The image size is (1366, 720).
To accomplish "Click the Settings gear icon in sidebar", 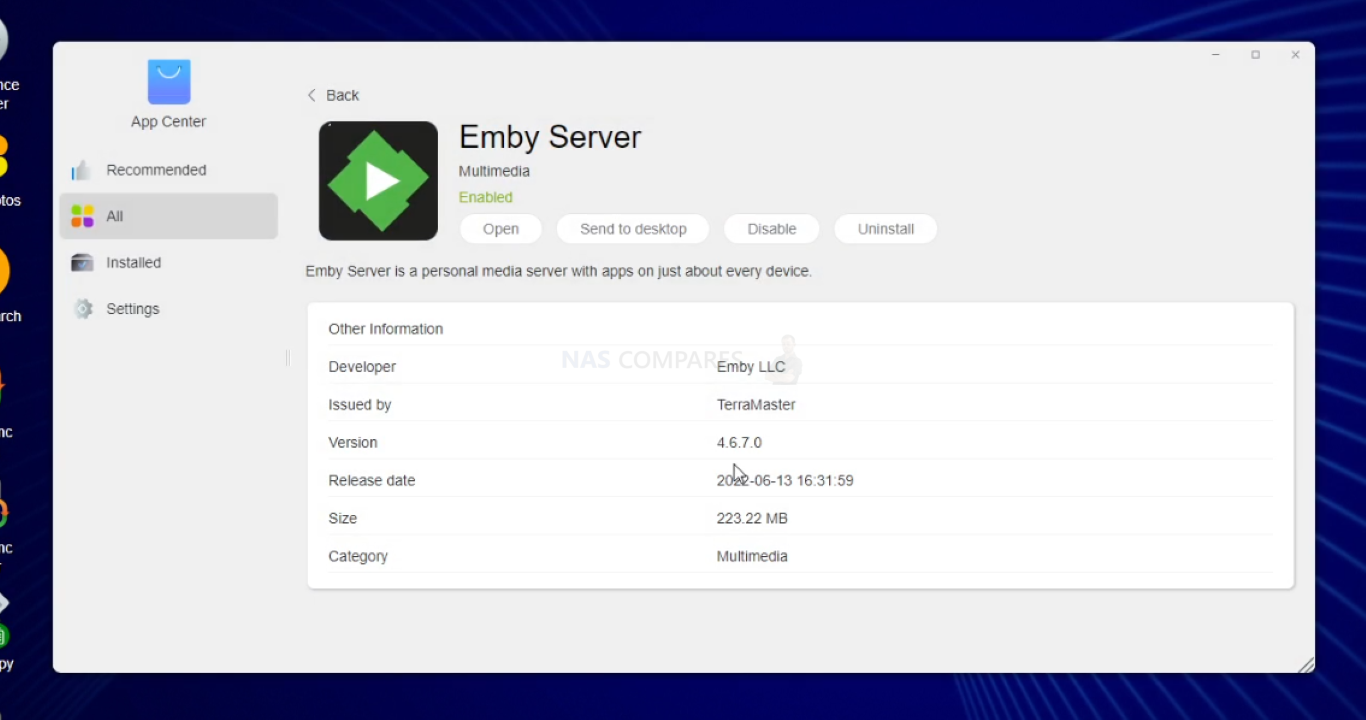I will point(83,309).
